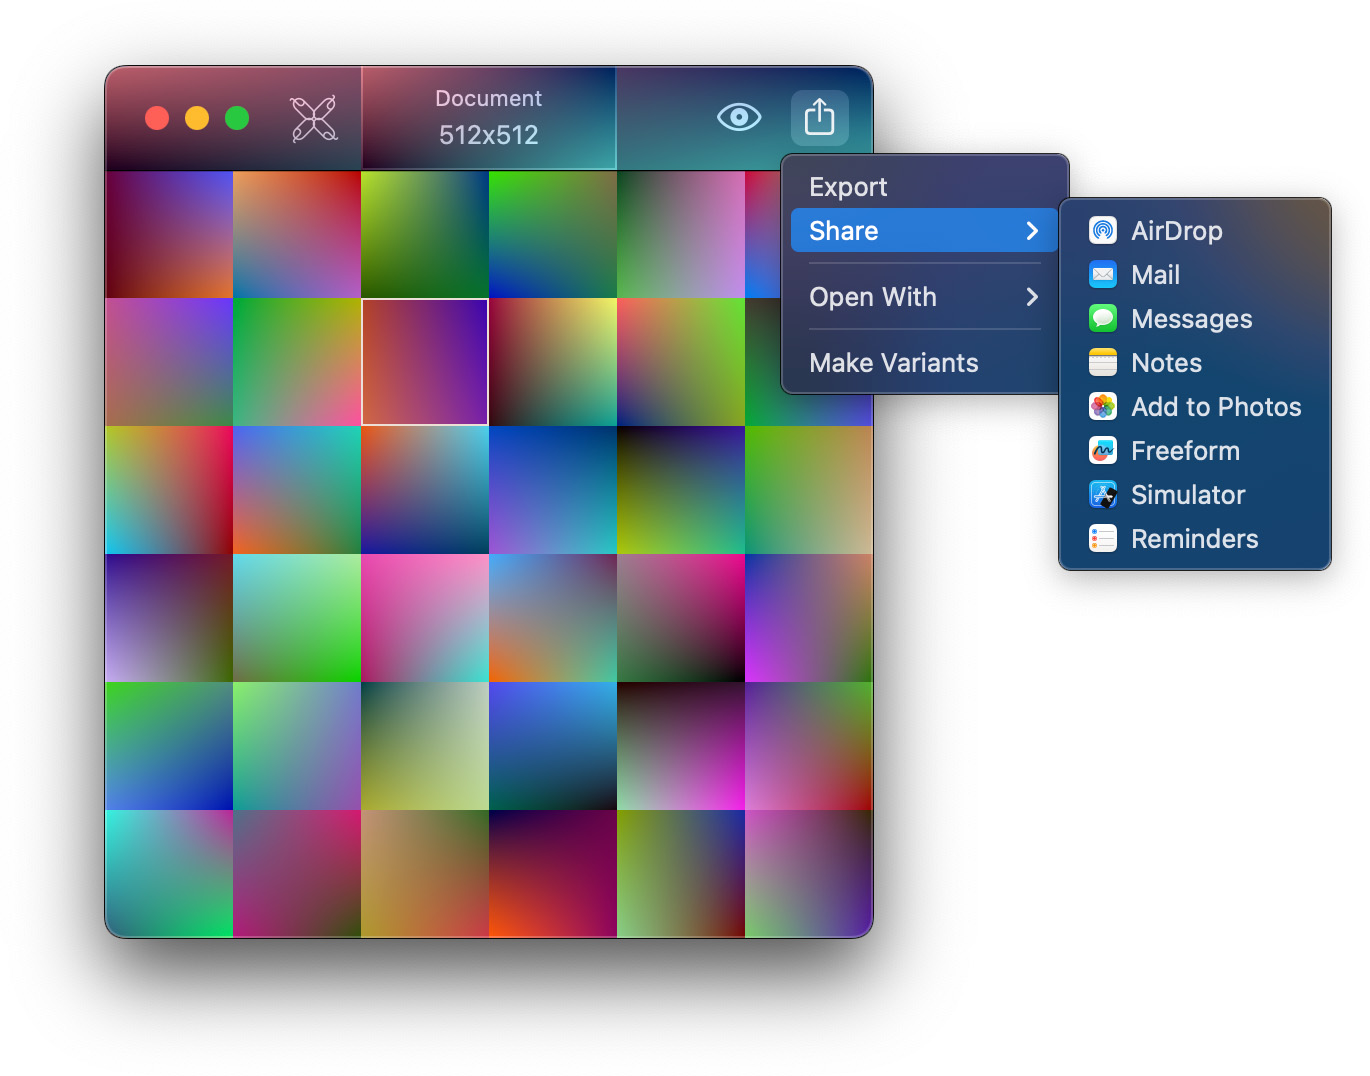Screen dimensions: 1370x1076
Task: Click the Document 512x512 title section
Action: 488,118
